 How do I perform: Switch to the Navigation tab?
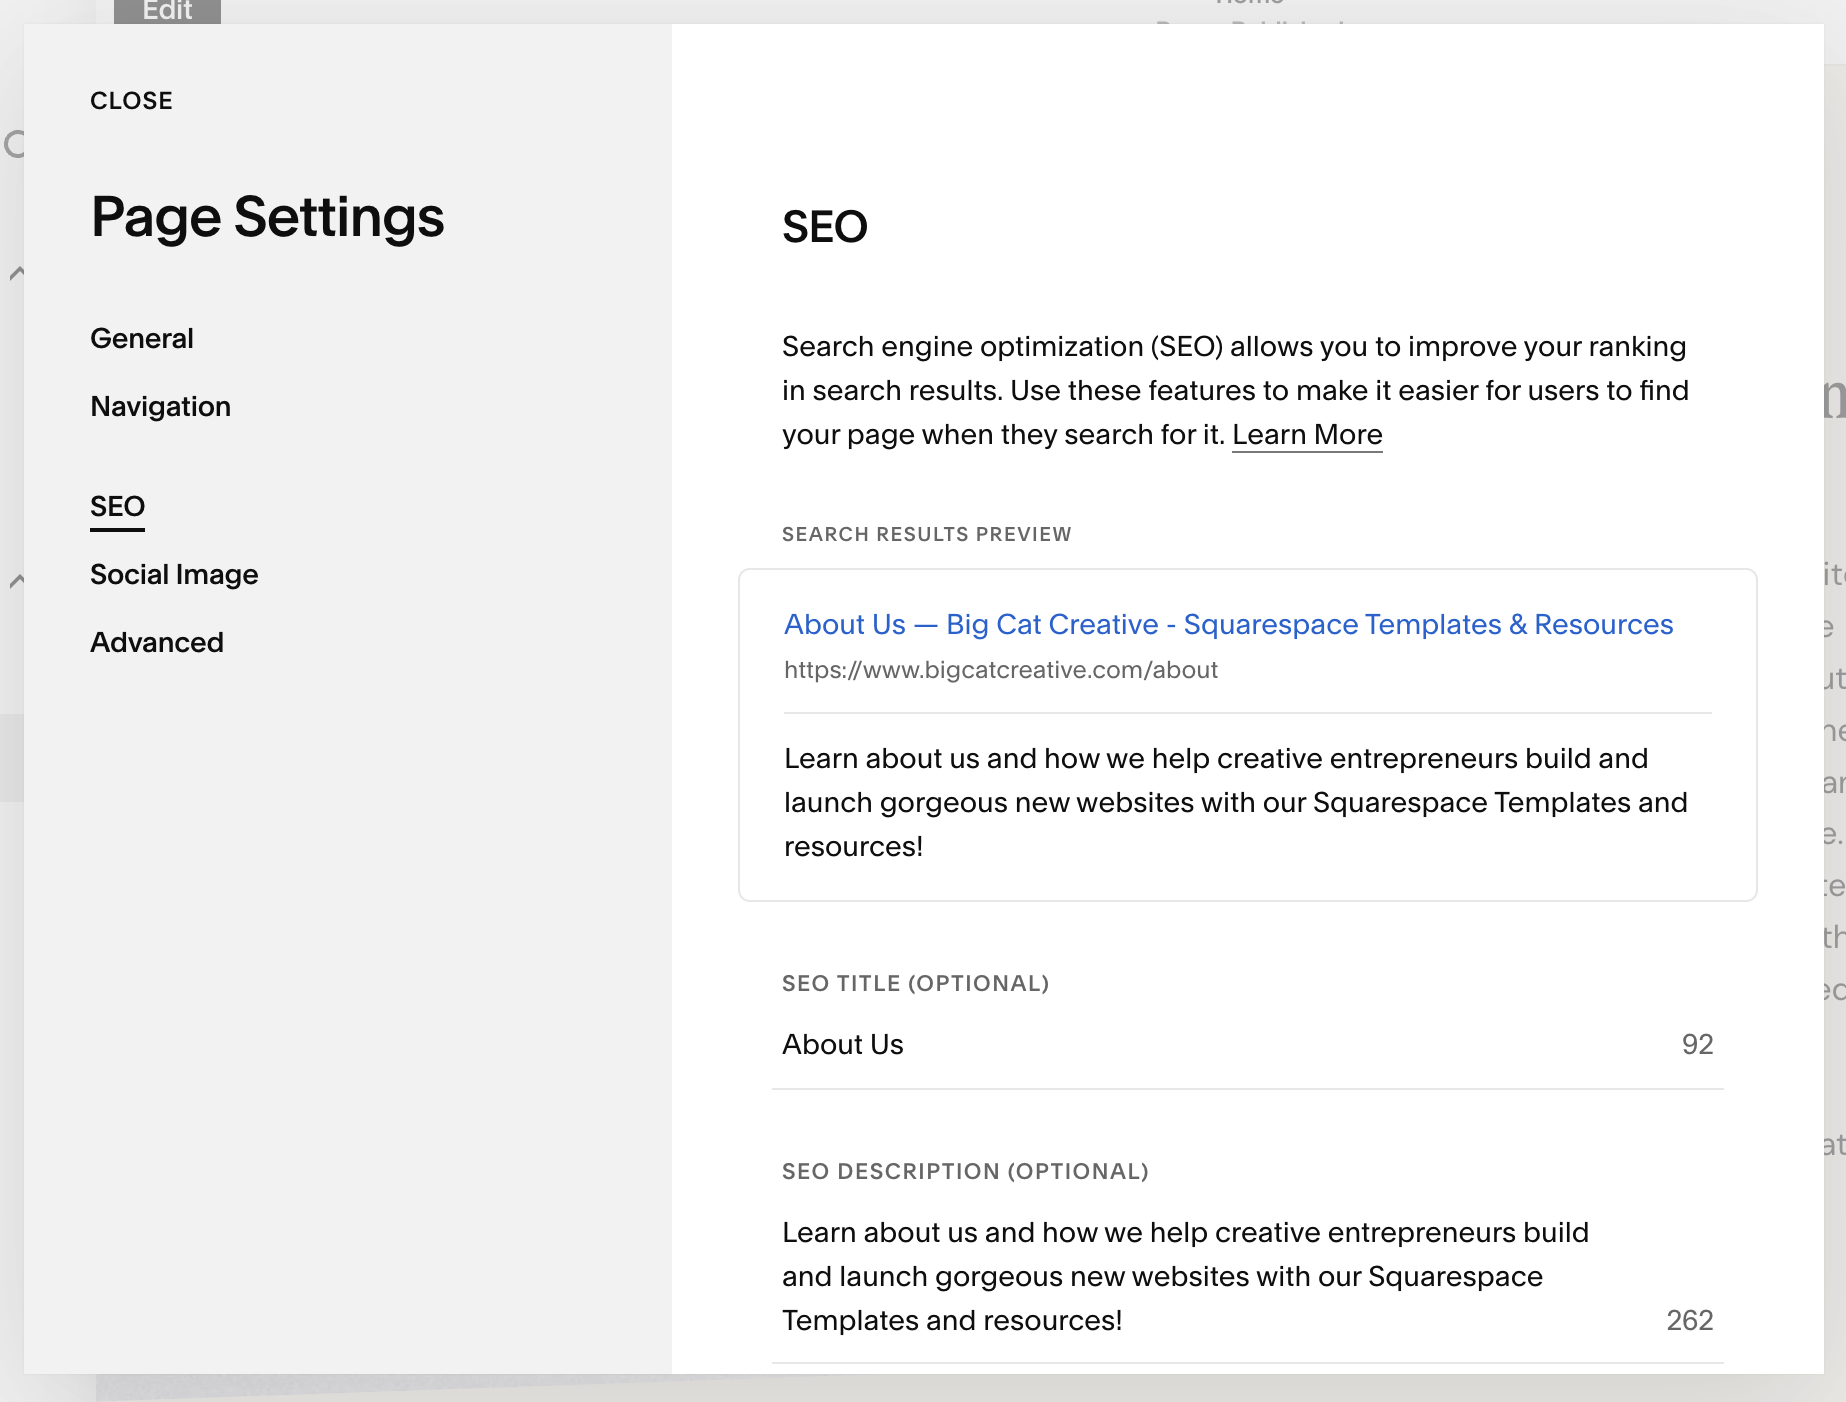click(x=160, y=407)
